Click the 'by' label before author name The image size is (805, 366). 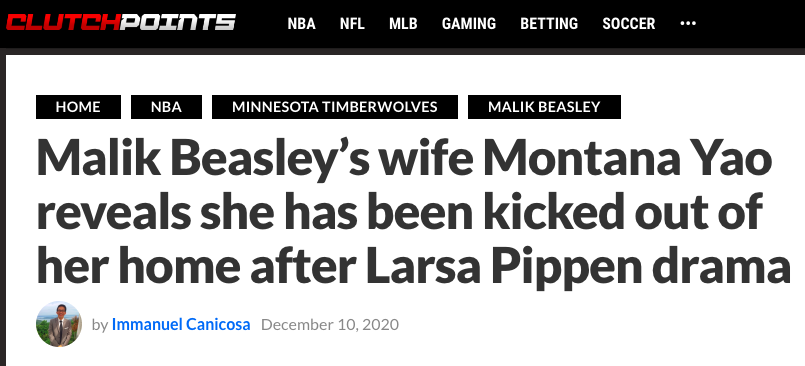point(100,325)
